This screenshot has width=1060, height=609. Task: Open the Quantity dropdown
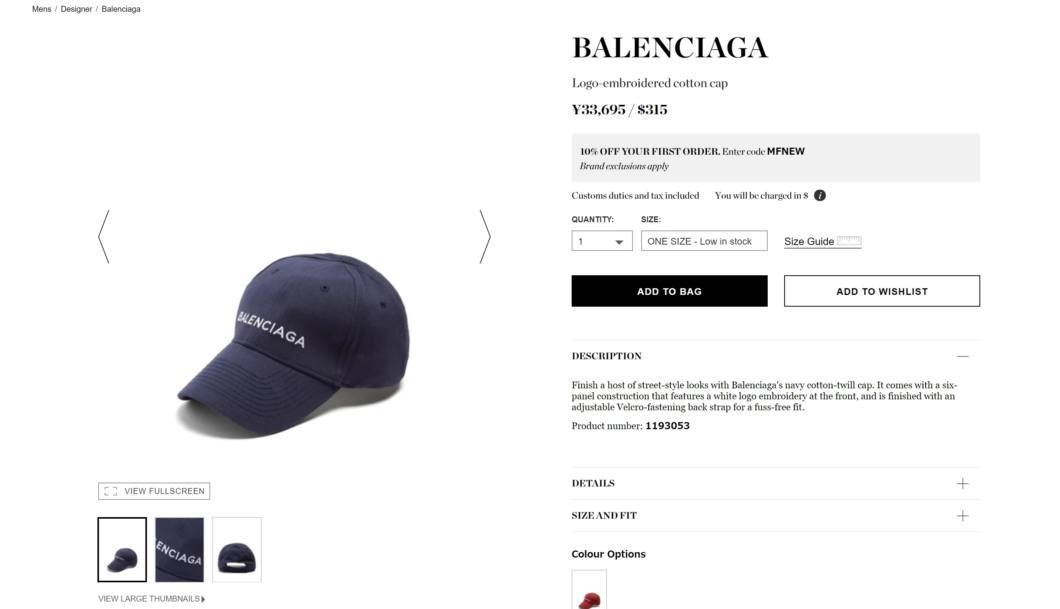(x=602, y=241)
